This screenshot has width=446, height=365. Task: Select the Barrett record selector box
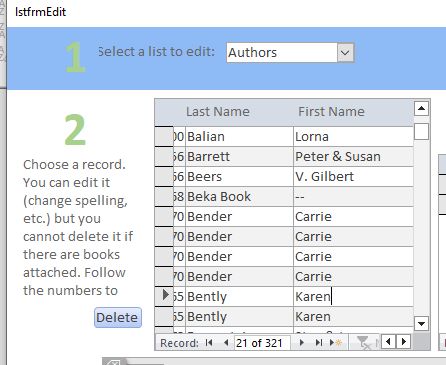coord(164,156)
